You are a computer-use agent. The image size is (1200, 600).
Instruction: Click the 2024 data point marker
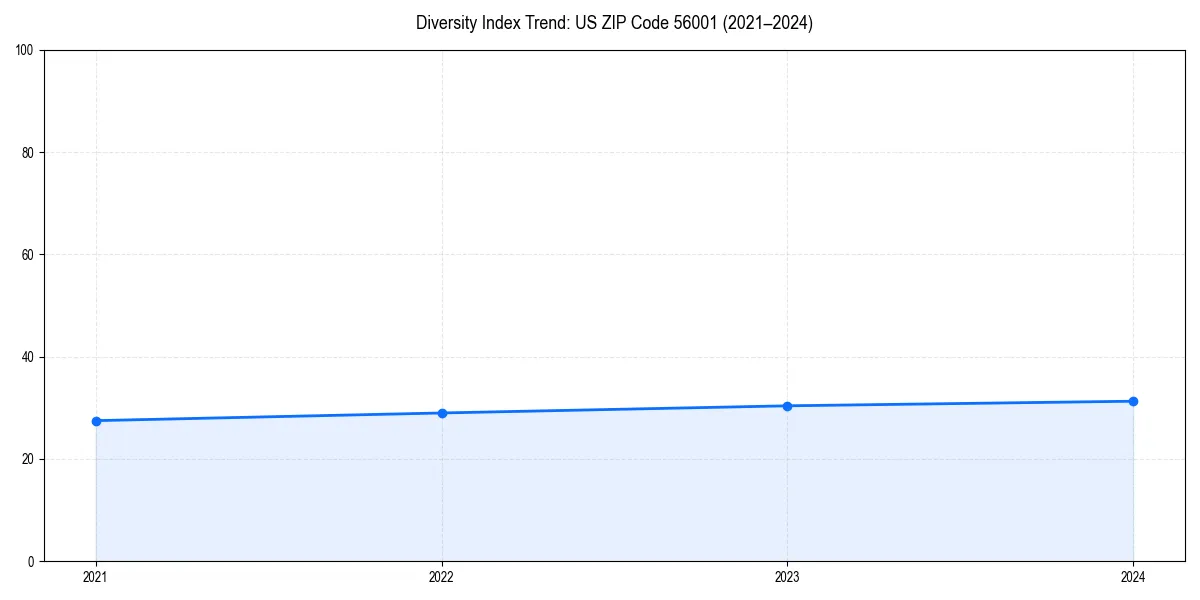tap(1133, 400)
